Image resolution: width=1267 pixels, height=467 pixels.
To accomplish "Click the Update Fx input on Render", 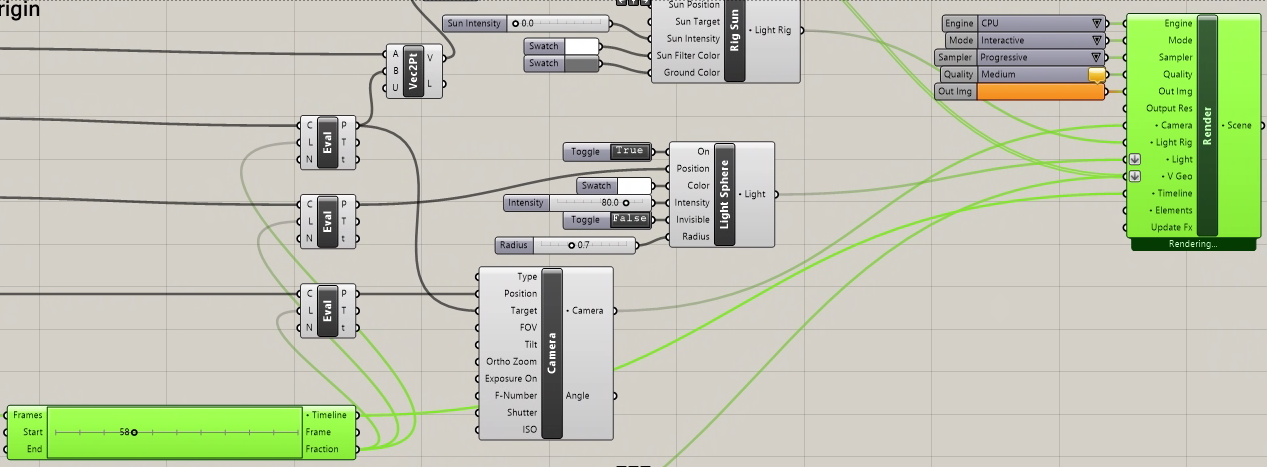I will pos(1172,227).
